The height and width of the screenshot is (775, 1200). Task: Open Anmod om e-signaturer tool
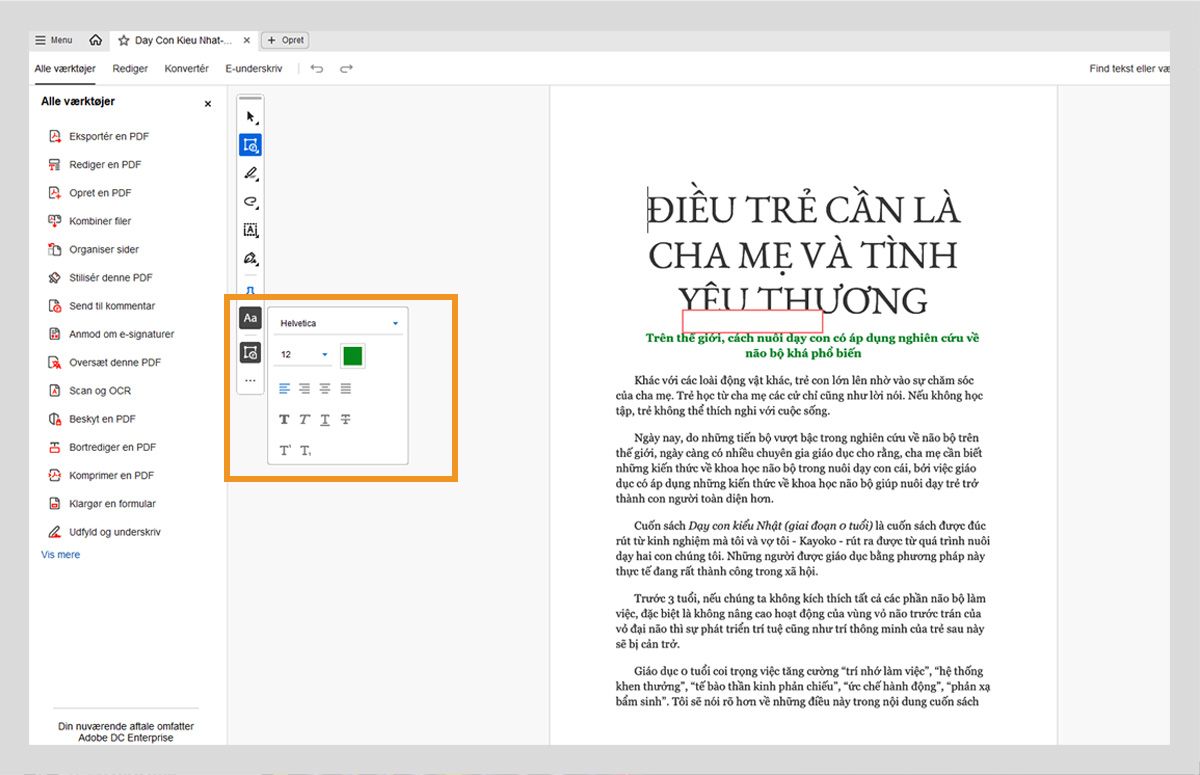(122, 334)
